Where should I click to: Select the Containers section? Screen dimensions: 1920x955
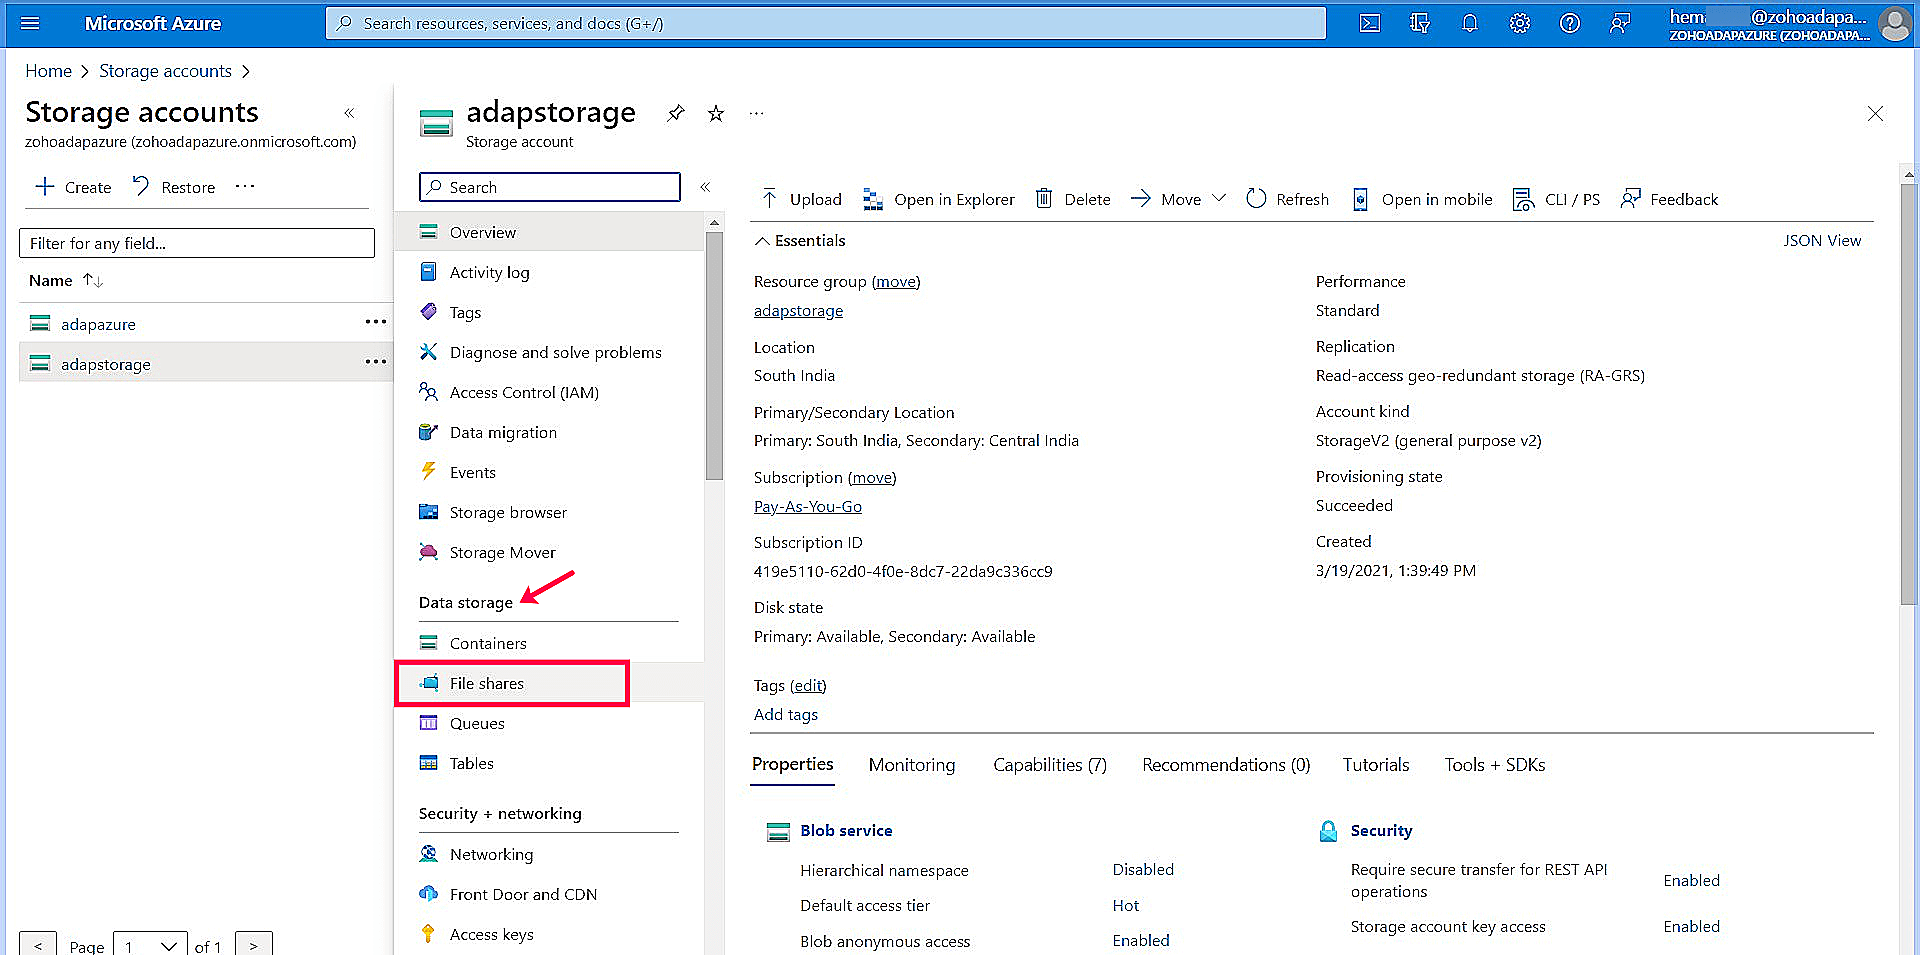(x=488, y=643)
